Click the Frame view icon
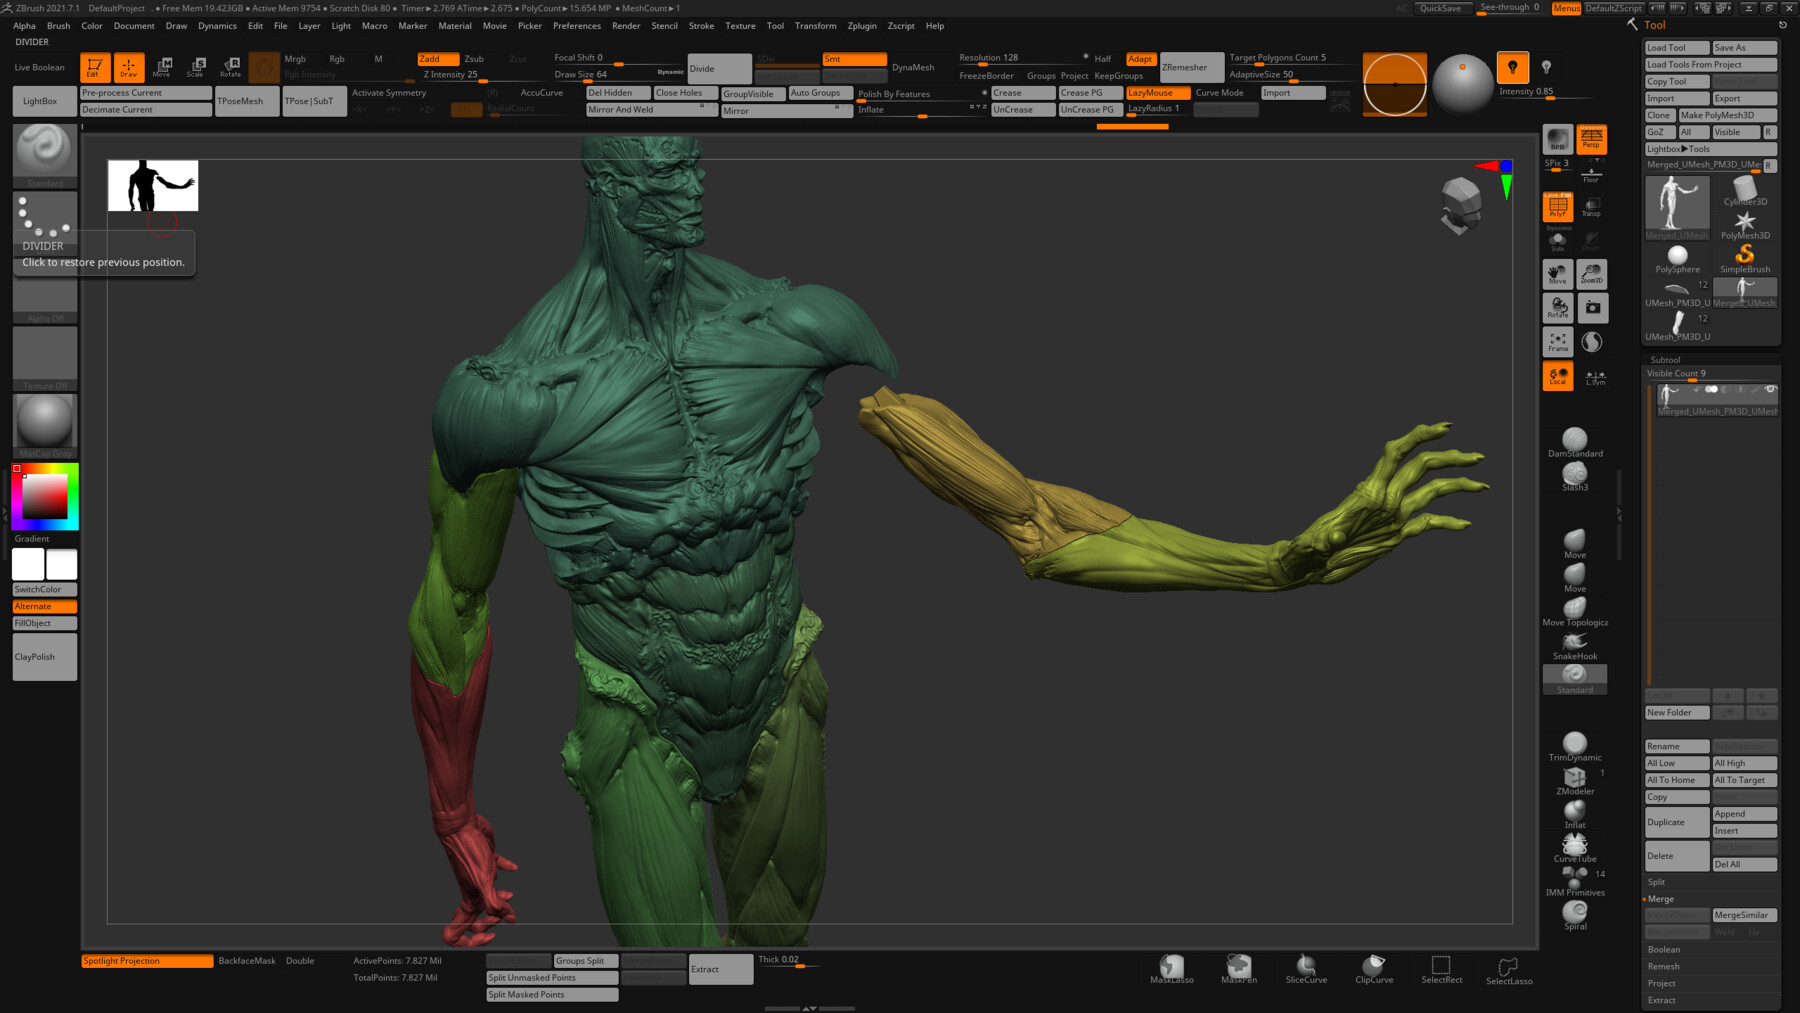Screen dimensions: 1800x1013 1557,341
